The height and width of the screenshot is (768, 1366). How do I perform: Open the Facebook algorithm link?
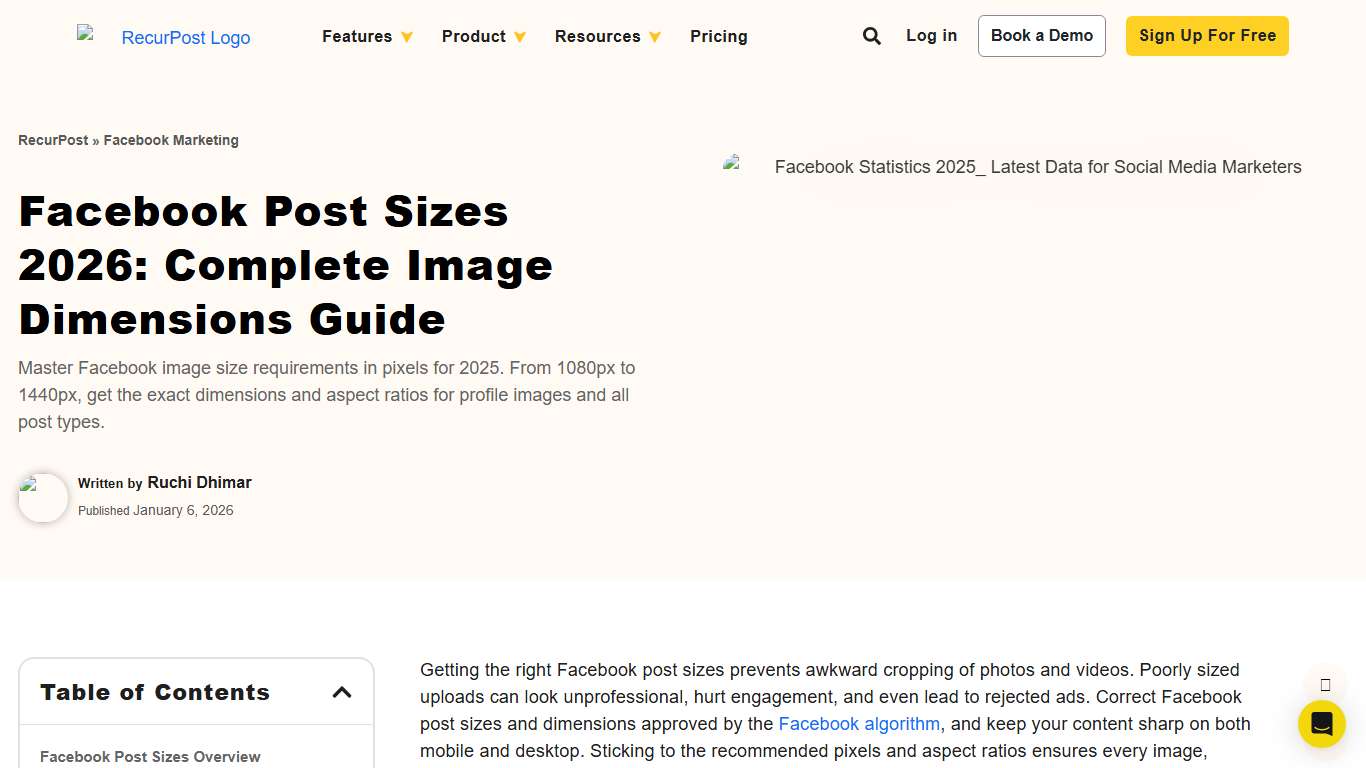point(858,723)
